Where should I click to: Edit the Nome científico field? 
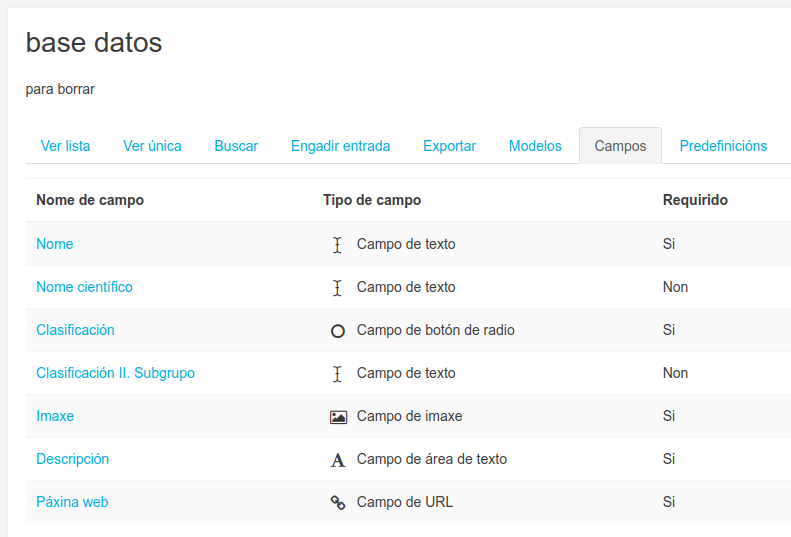coord(84,287)
